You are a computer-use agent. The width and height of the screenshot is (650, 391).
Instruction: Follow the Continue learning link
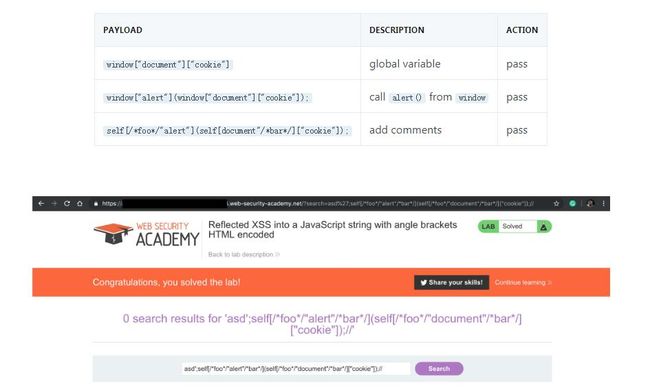[x=523, y=282]
